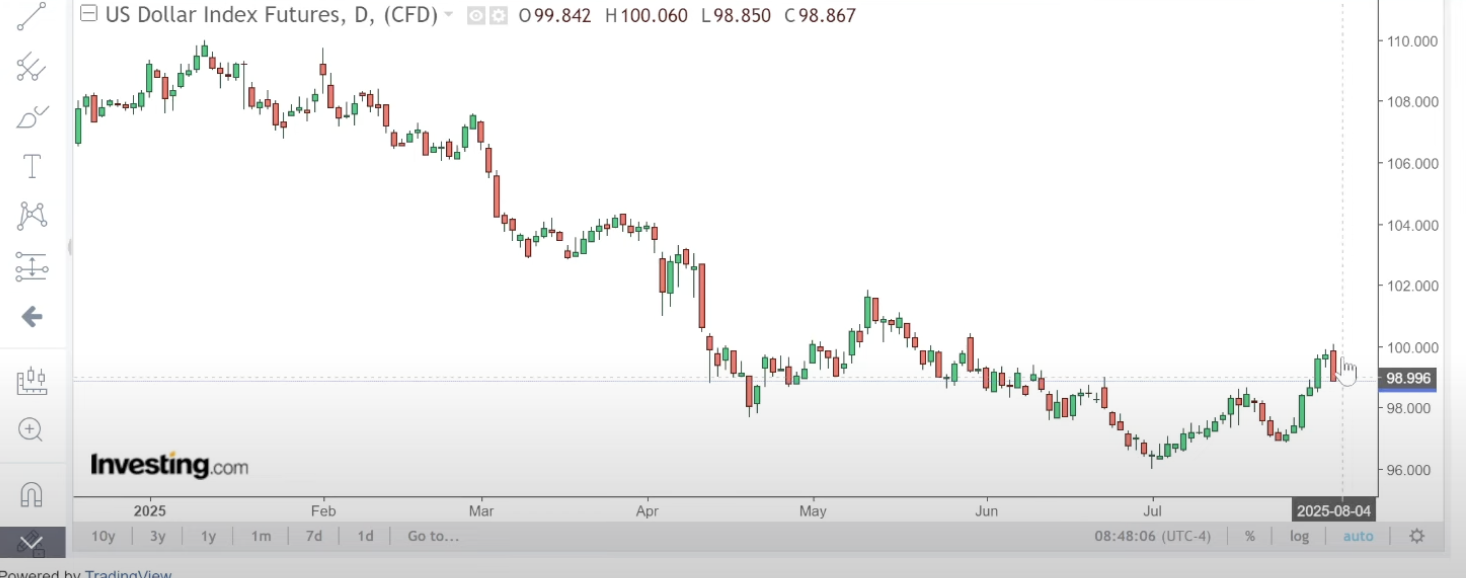The height and width of the screenshot is (578, 1466).
Task: Select the trend line drawing tool
Action: pyautogui.click(x=31, y=16)
